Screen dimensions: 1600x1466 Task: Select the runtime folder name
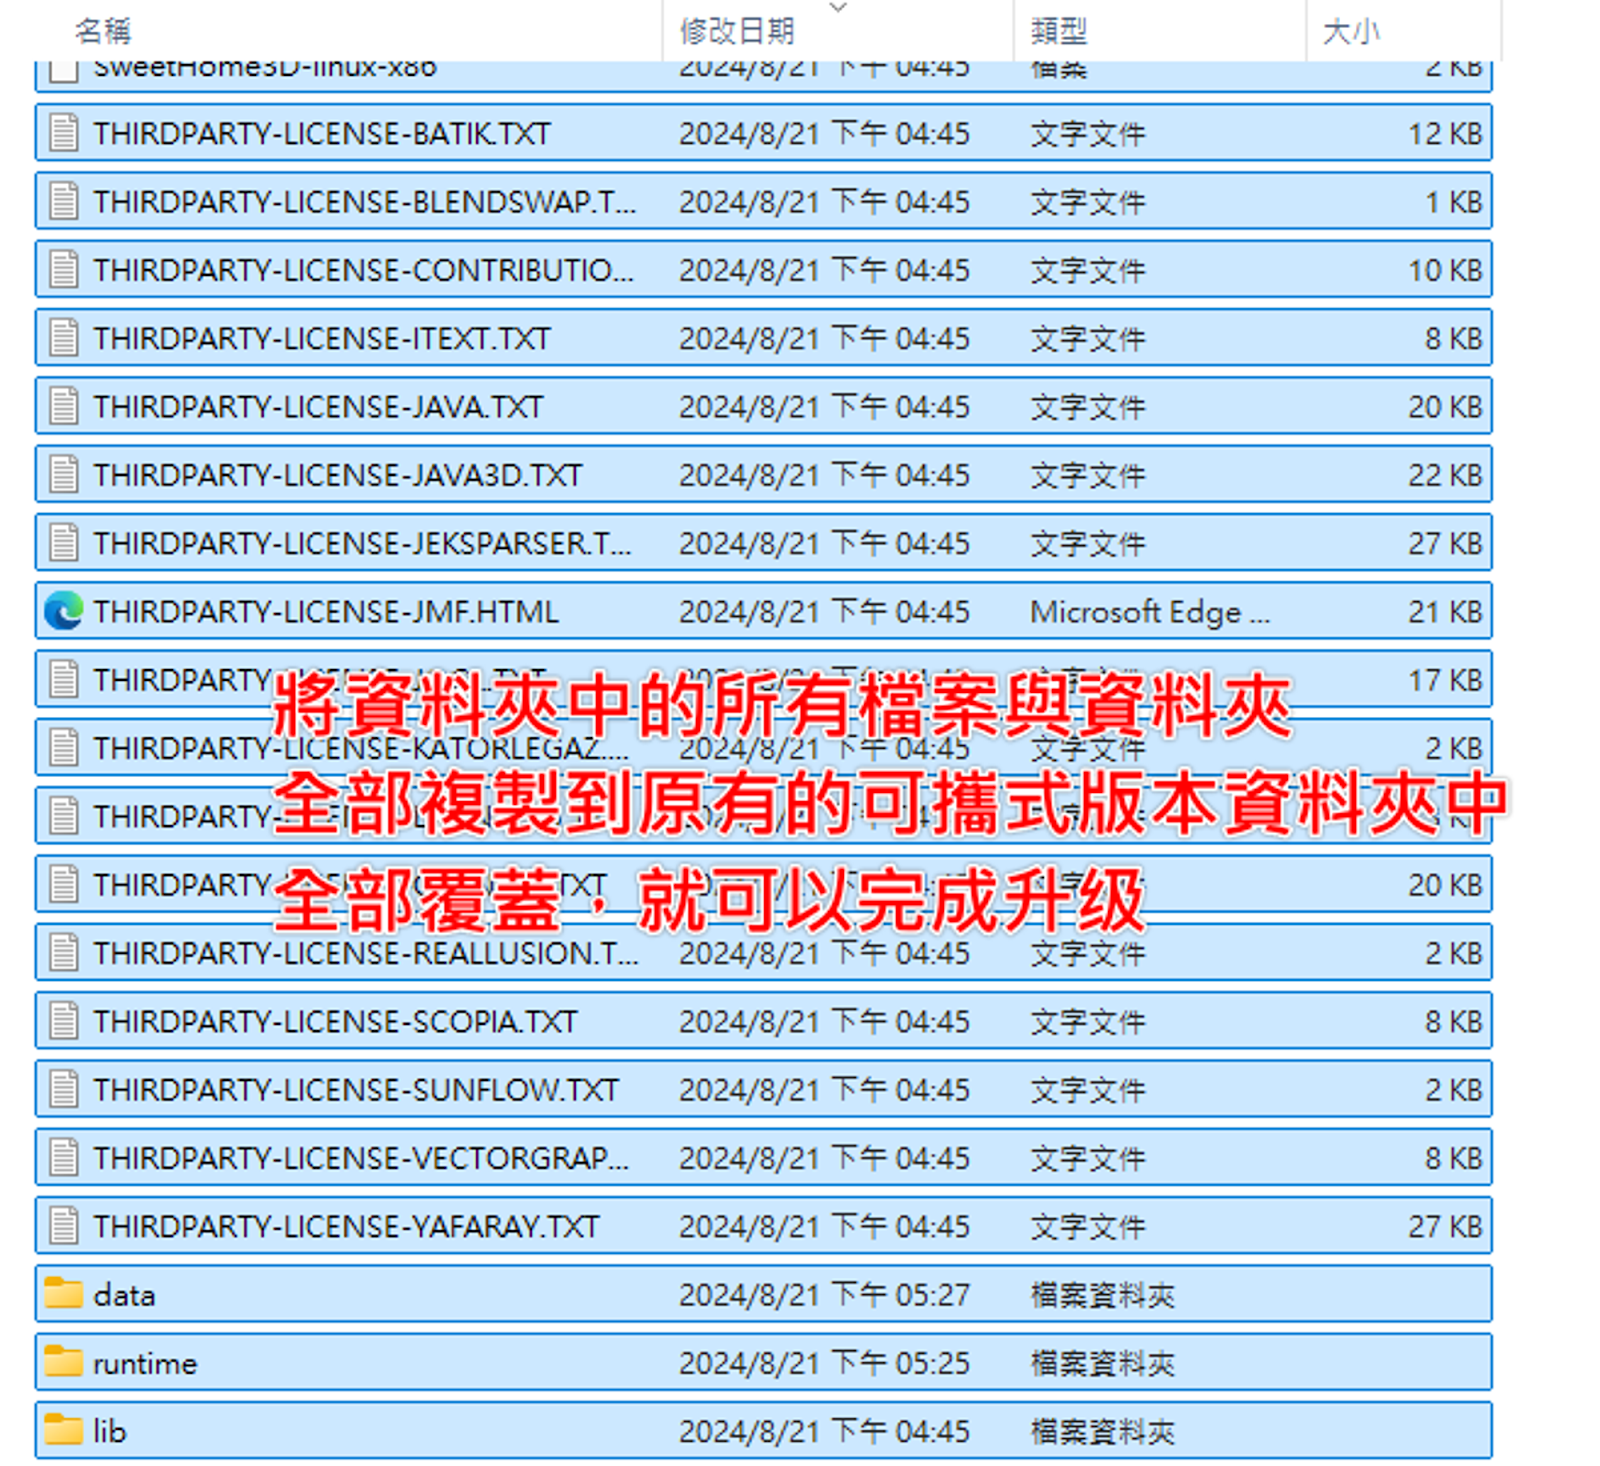145,1362
